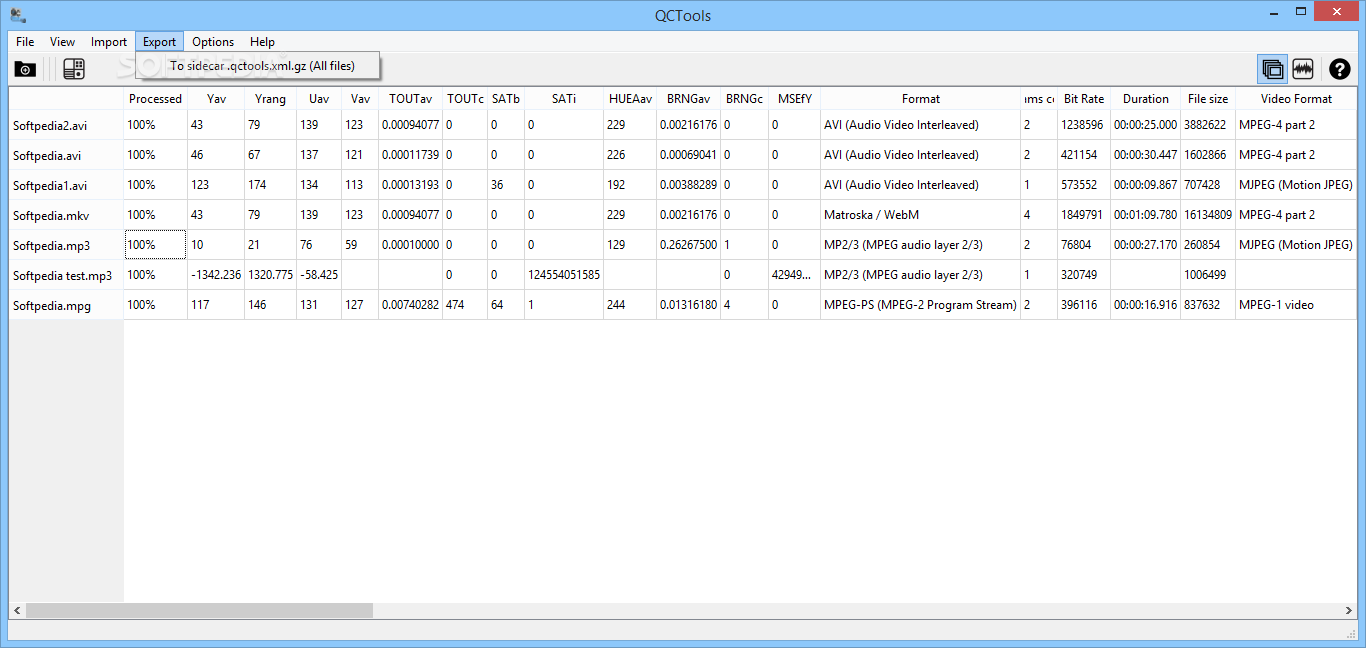1366x648 pixels.
Task: Sort by the Vav column header
Action: (x=360, y=99)
